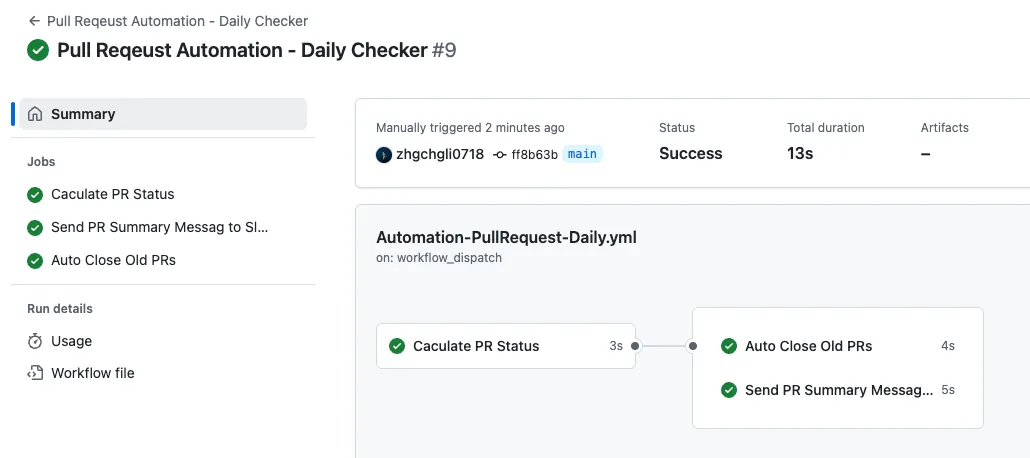Click the stopwatch icon next to Usage

point(35,341)
